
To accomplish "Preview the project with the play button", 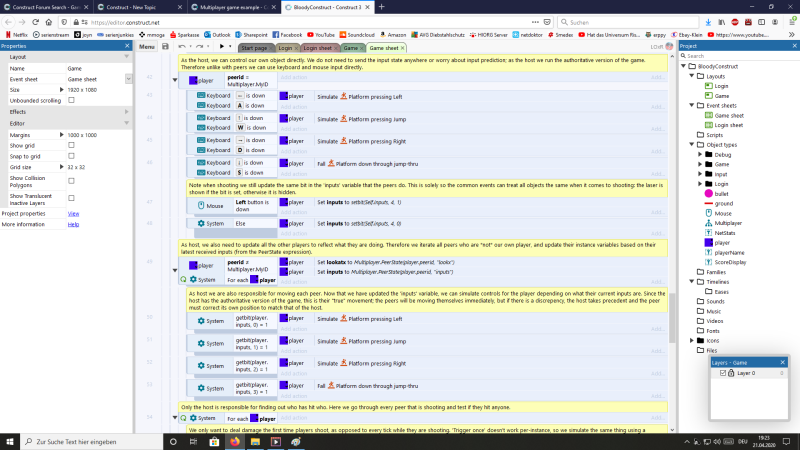I will click(x=221, y=47).
